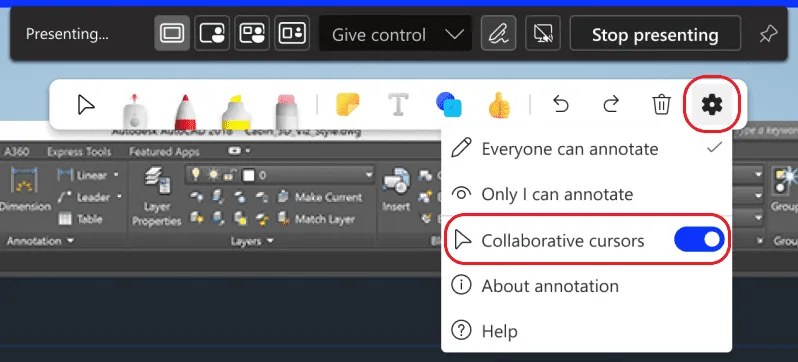
Task: Pick the red pen tool
Action: click(185, 111)
